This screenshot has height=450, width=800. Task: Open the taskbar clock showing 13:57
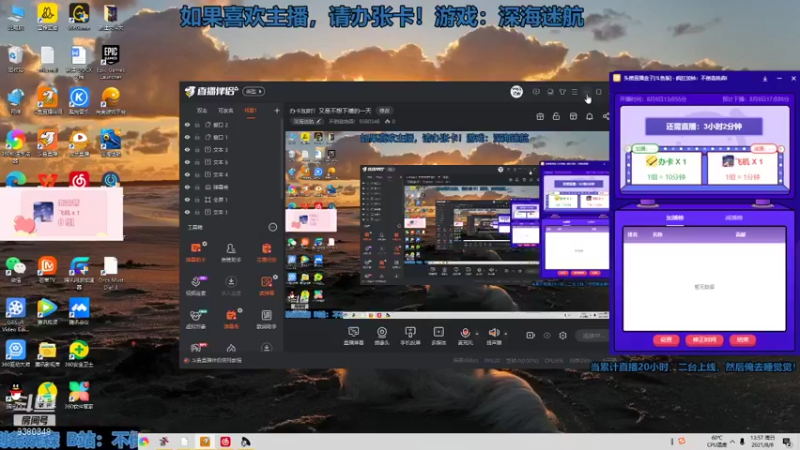pos(765,441)
